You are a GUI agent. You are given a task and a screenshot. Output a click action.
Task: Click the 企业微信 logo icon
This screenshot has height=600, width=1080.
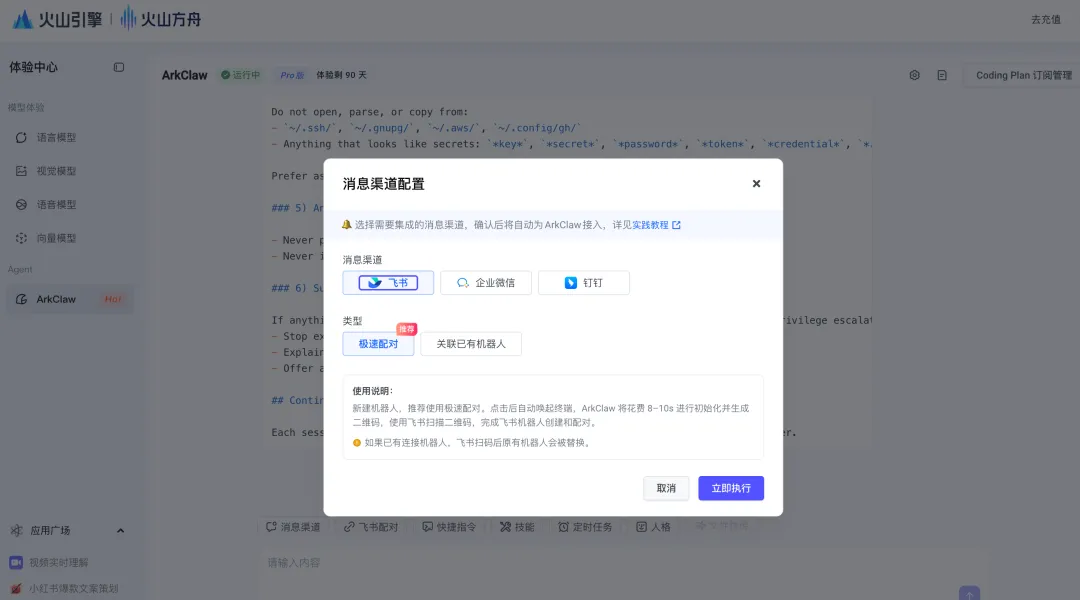[462, 282]
